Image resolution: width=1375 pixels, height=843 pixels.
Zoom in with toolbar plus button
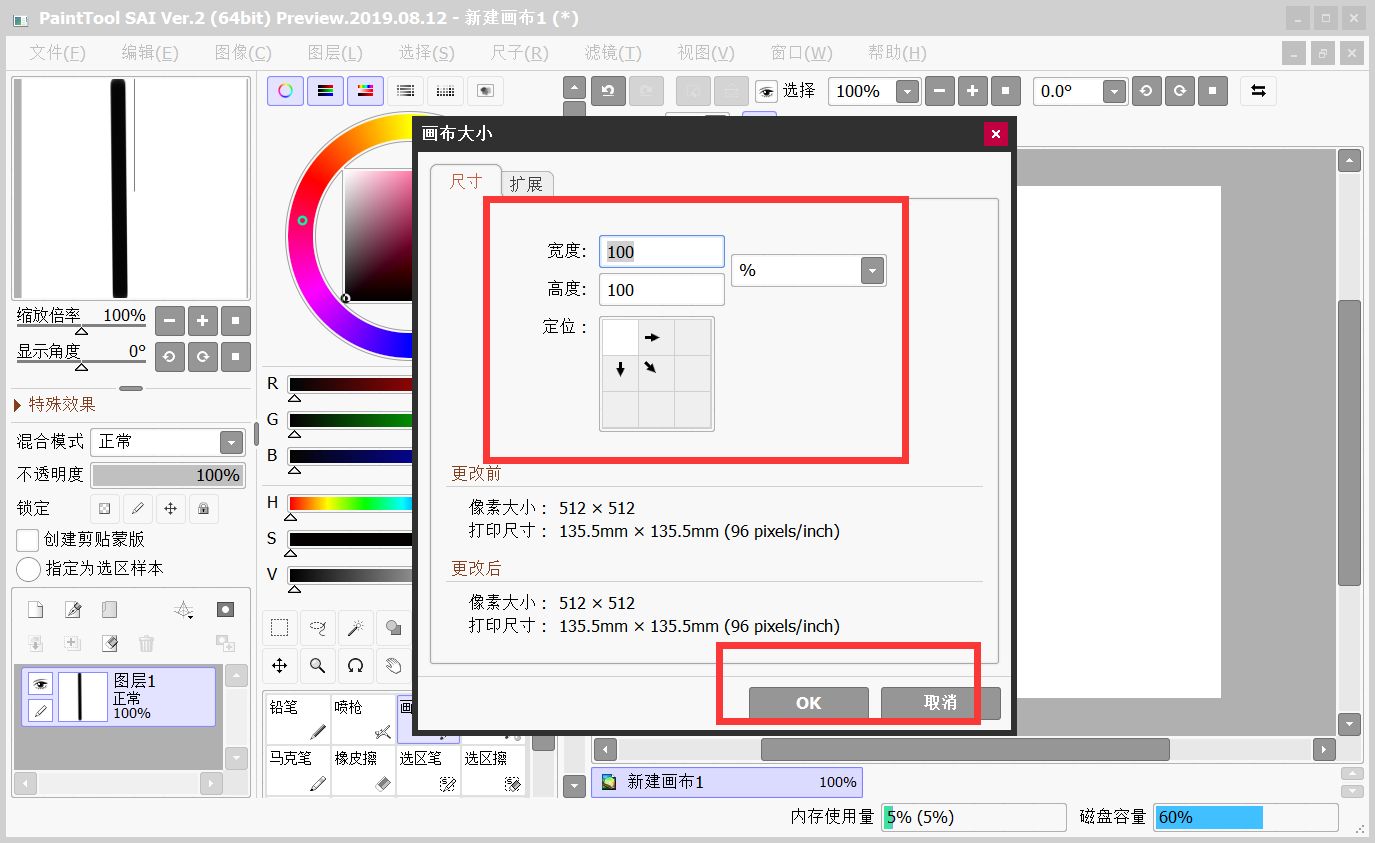(x=972, y=91)
